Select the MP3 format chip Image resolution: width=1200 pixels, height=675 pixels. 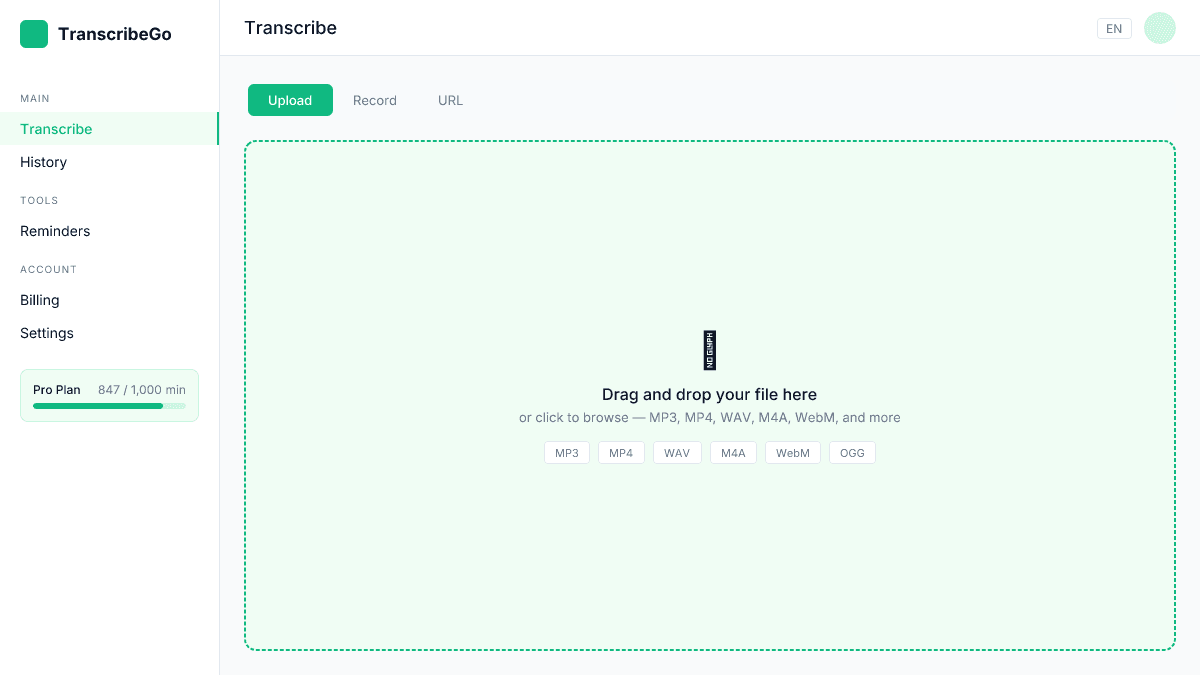[x=566, y=452]
